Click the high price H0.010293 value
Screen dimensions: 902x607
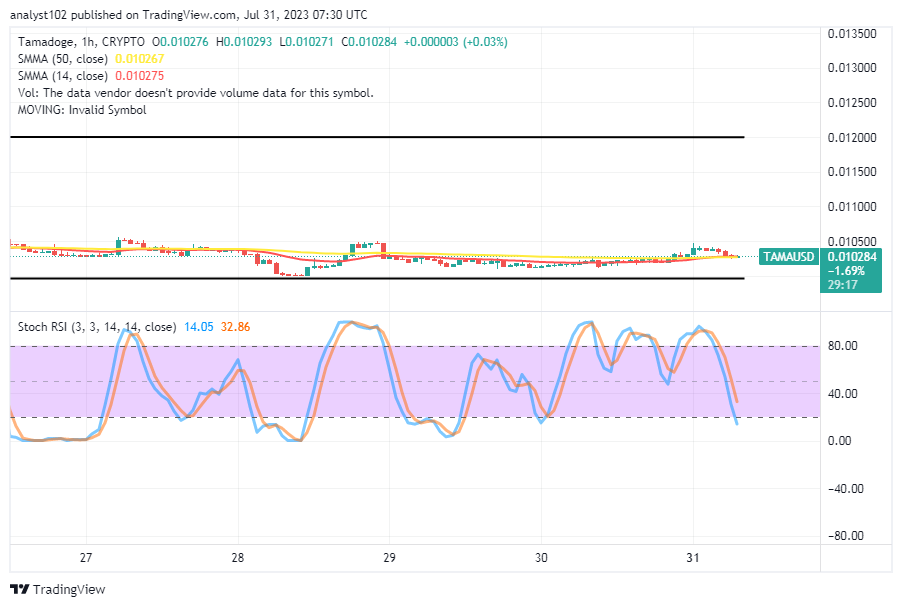tap(244, 42)
